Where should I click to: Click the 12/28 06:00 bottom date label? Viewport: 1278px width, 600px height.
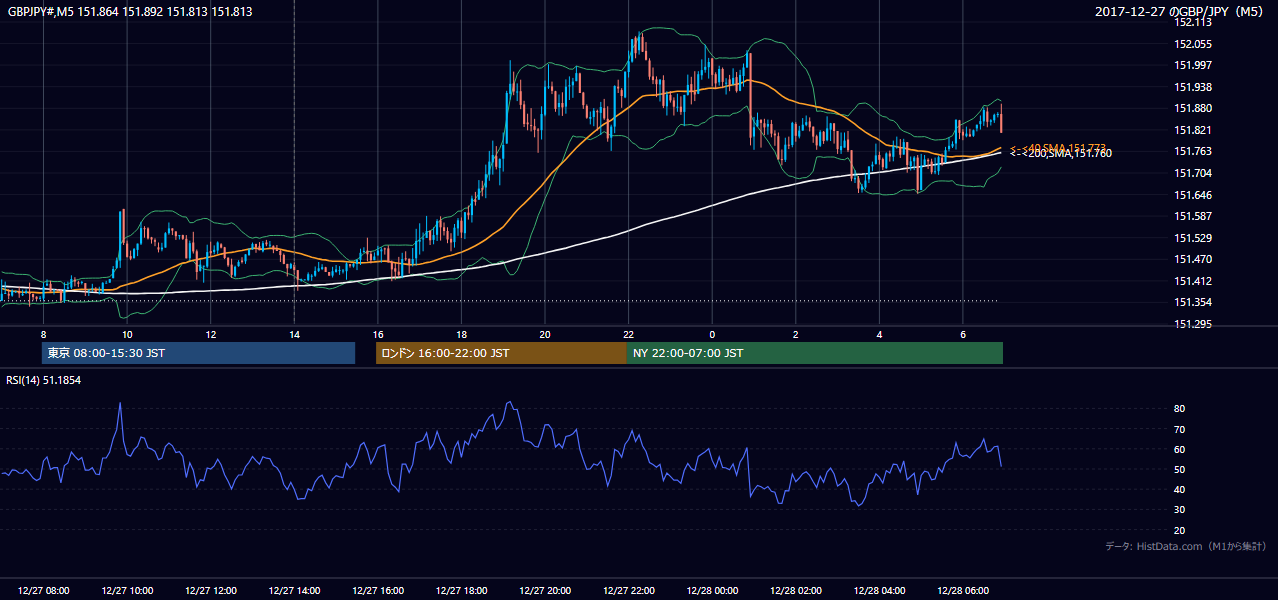[x=962, y=591]
